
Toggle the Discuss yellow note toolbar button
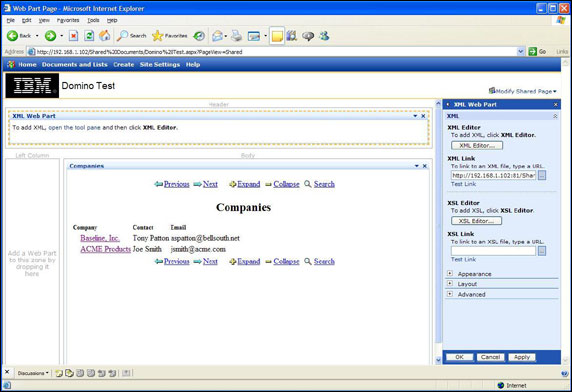pos(277,36)
